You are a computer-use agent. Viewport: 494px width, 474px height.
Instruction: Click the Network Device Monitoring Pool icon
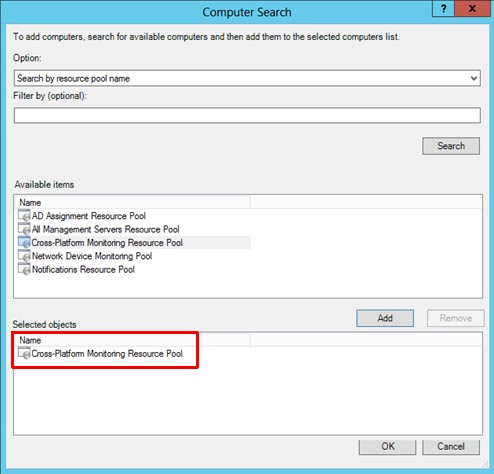click(24, 256)
